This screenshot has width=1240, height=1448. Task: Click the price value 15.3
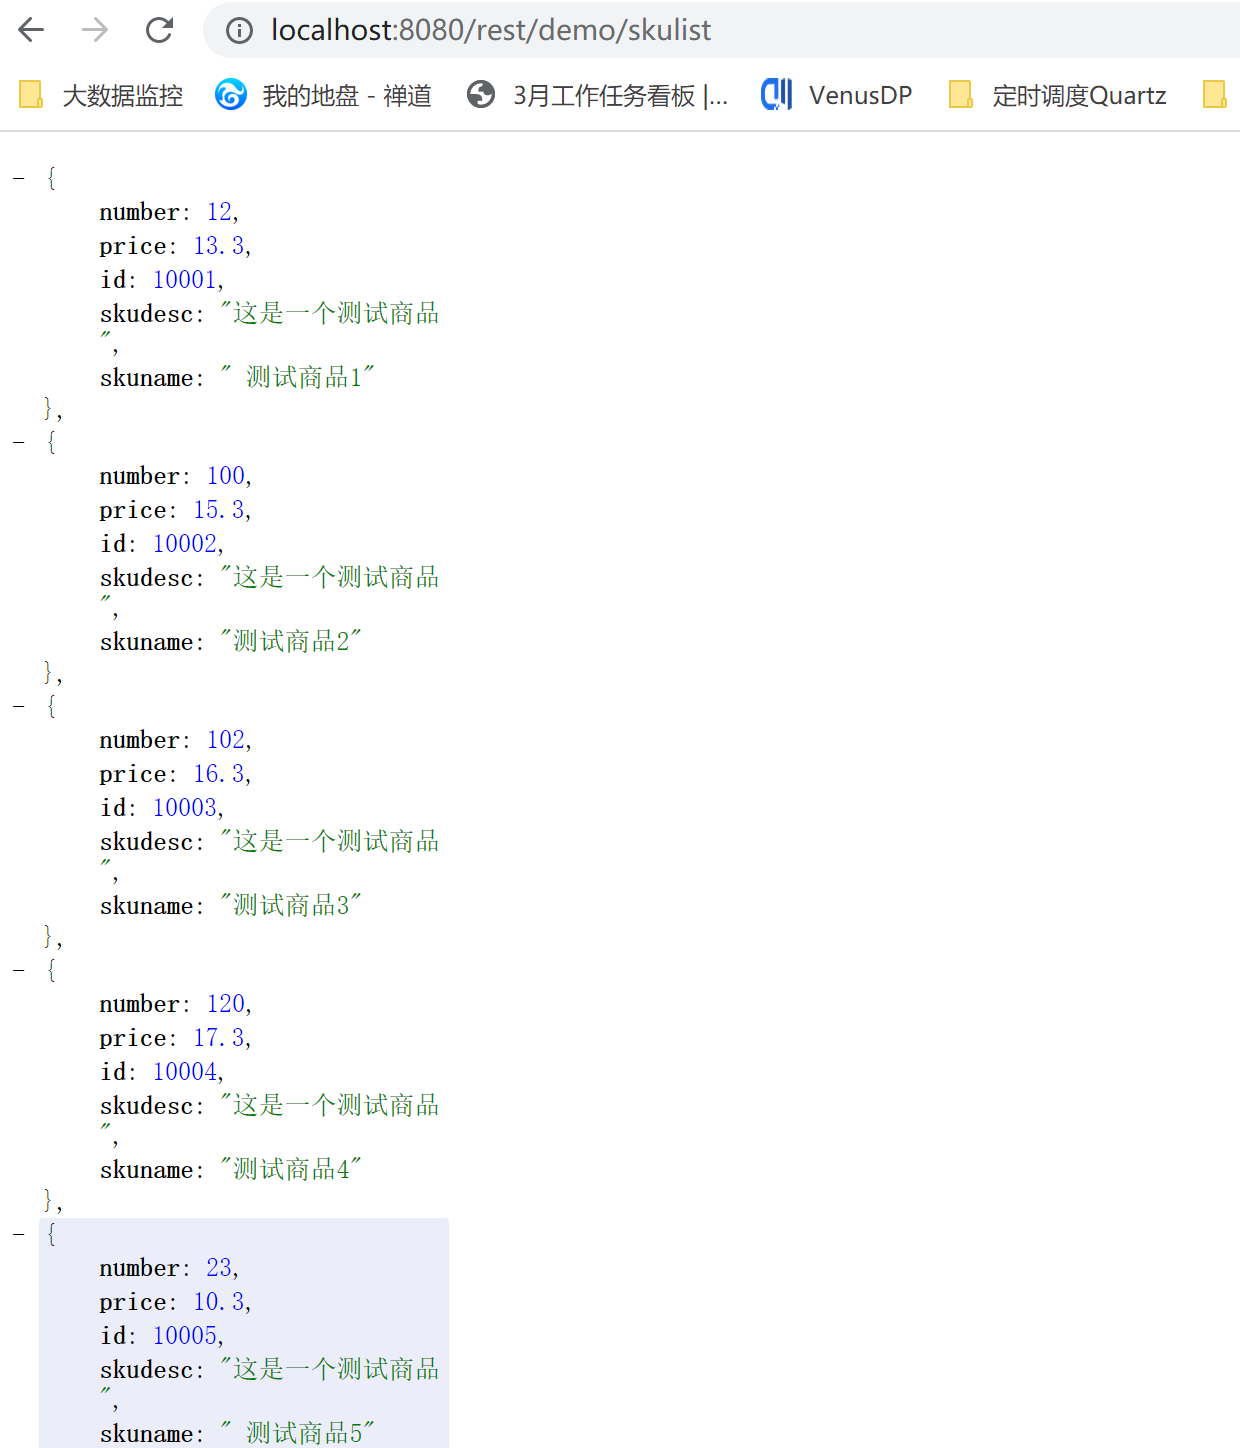(x=219, y=510)
